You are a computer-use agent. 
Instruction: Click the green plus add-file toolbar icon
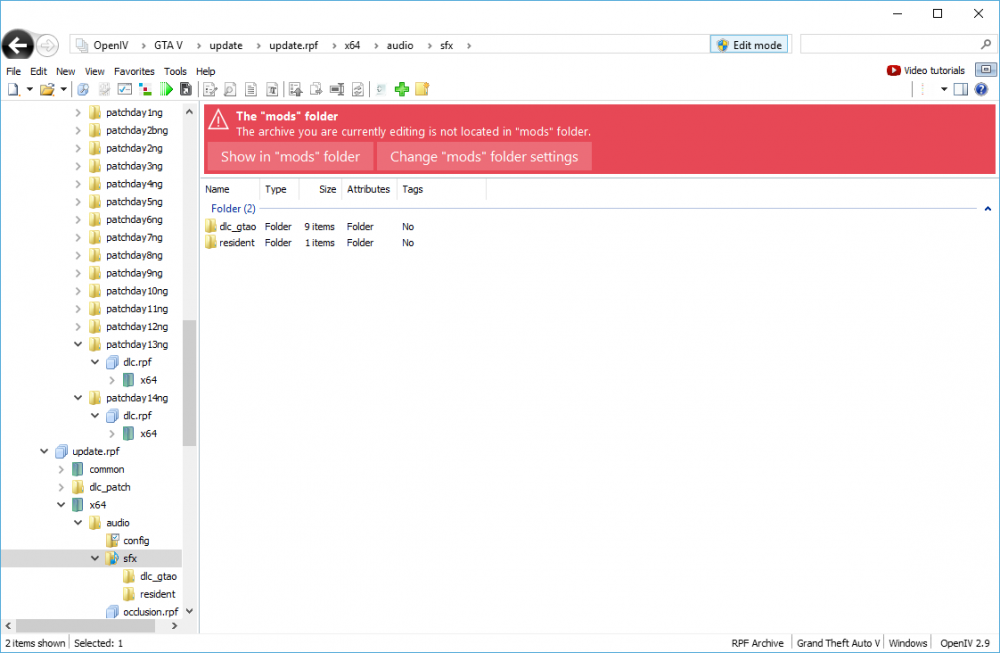402,89
